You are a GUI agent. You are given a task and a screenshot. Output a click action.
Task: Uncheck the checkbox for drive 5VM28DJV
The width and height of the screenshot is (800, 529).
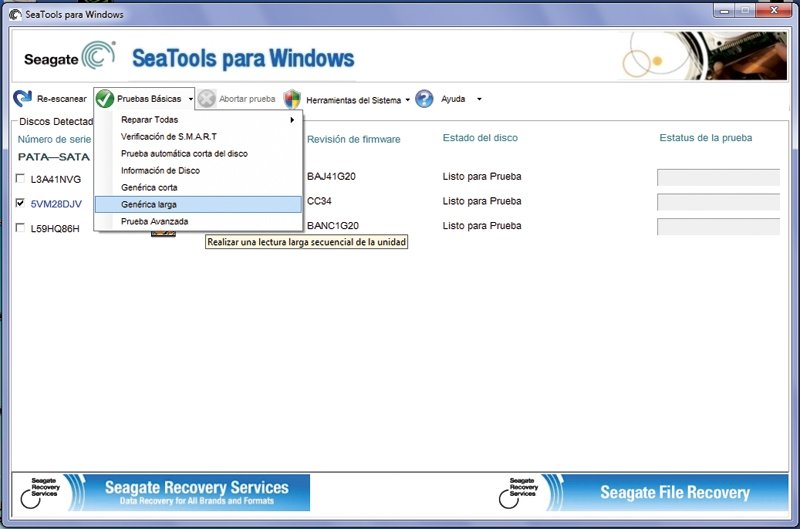coord(20,203)
